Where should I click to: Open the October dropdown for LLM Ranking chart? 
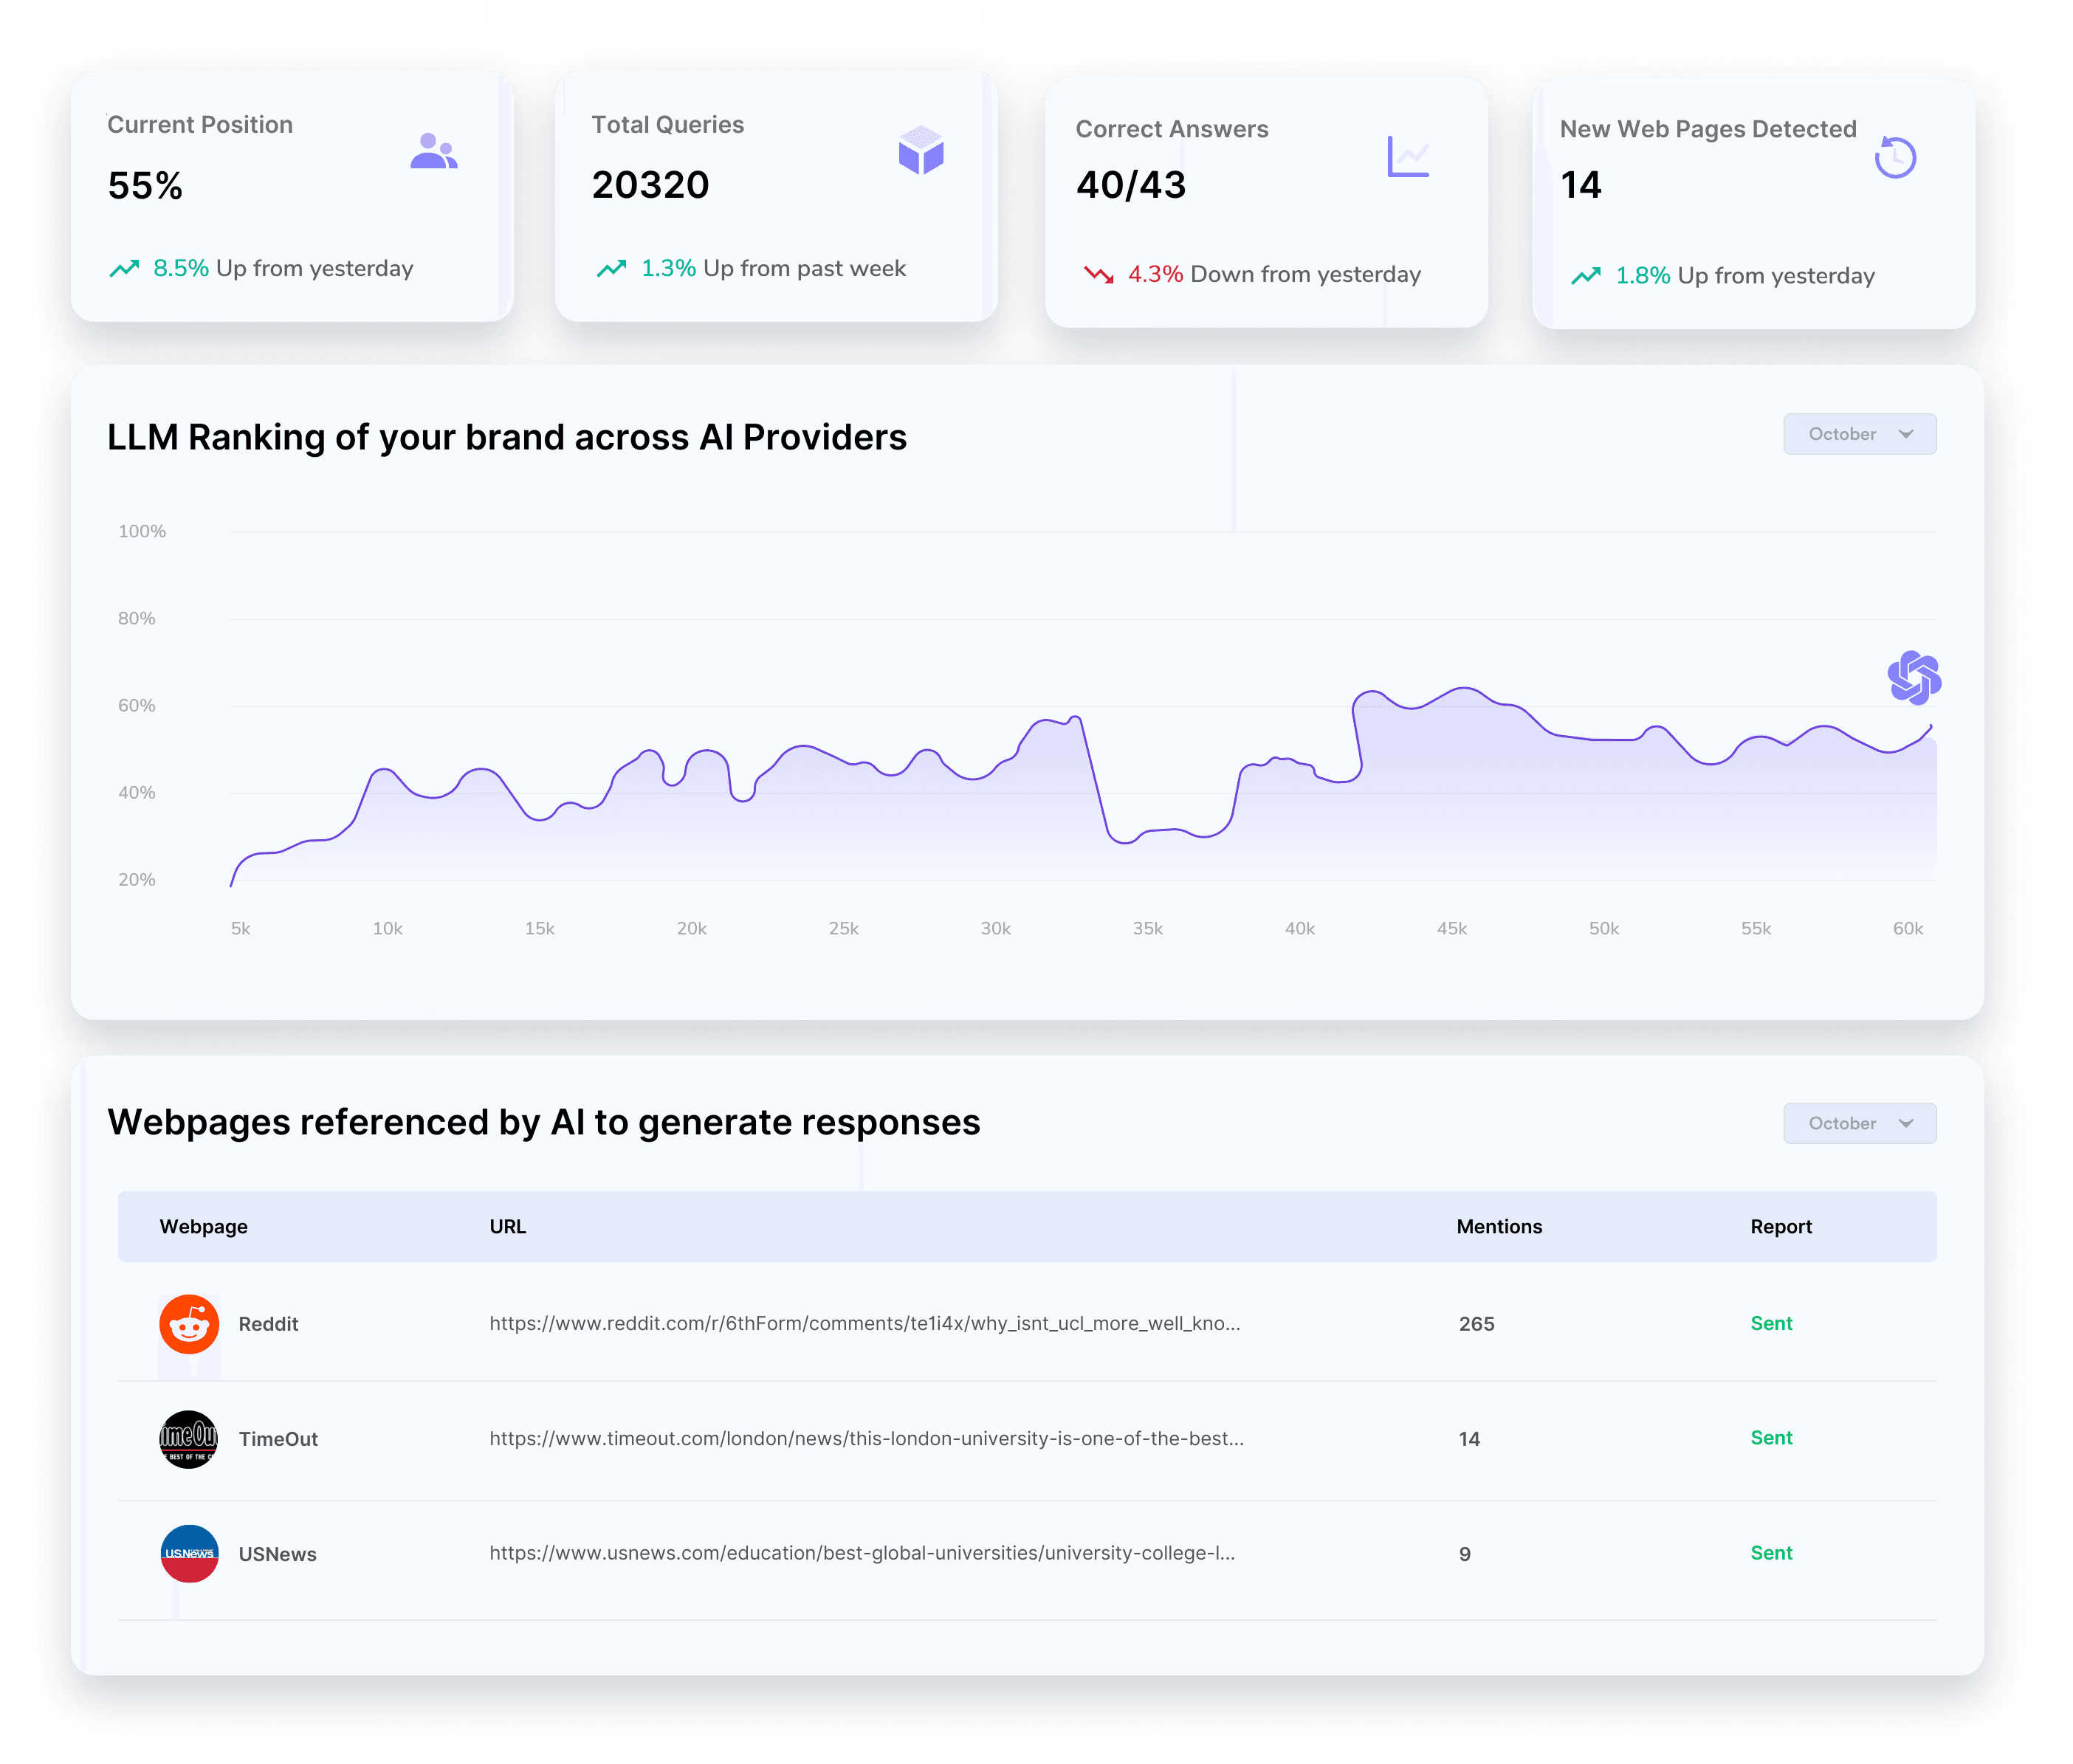point(1859,434)
